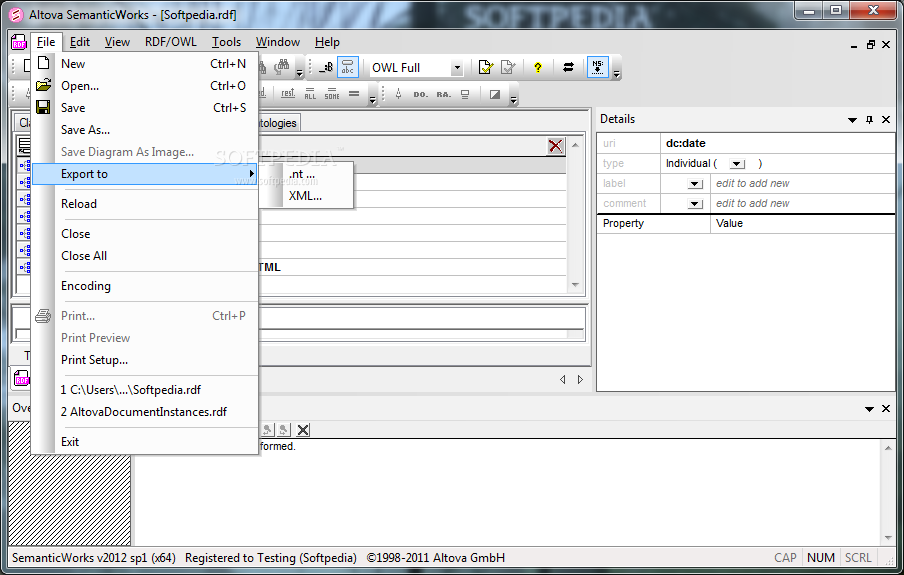The height and width of the screenshot is (575, 904).
Task: Open recent file AltovaDocumentInstances.rdf
Action: (x=144, y=411)
